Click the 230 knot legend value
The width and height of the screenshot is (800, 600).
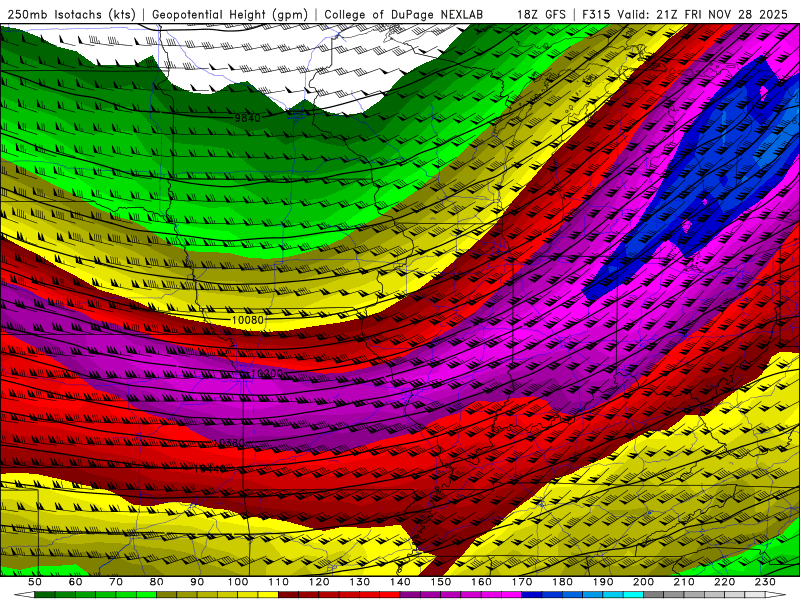coord(765,582)
